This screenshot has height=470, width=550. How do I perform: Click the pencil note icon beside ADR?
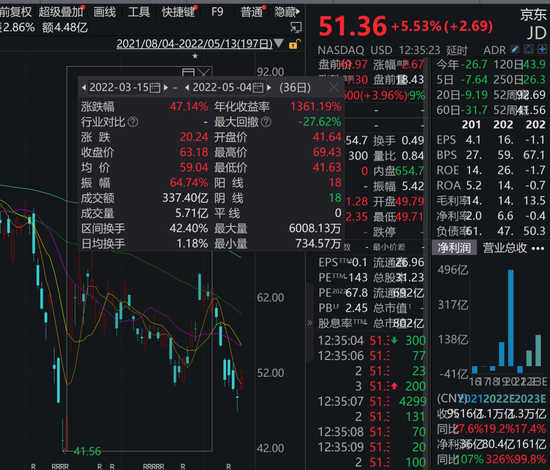[x=515, y=49]
